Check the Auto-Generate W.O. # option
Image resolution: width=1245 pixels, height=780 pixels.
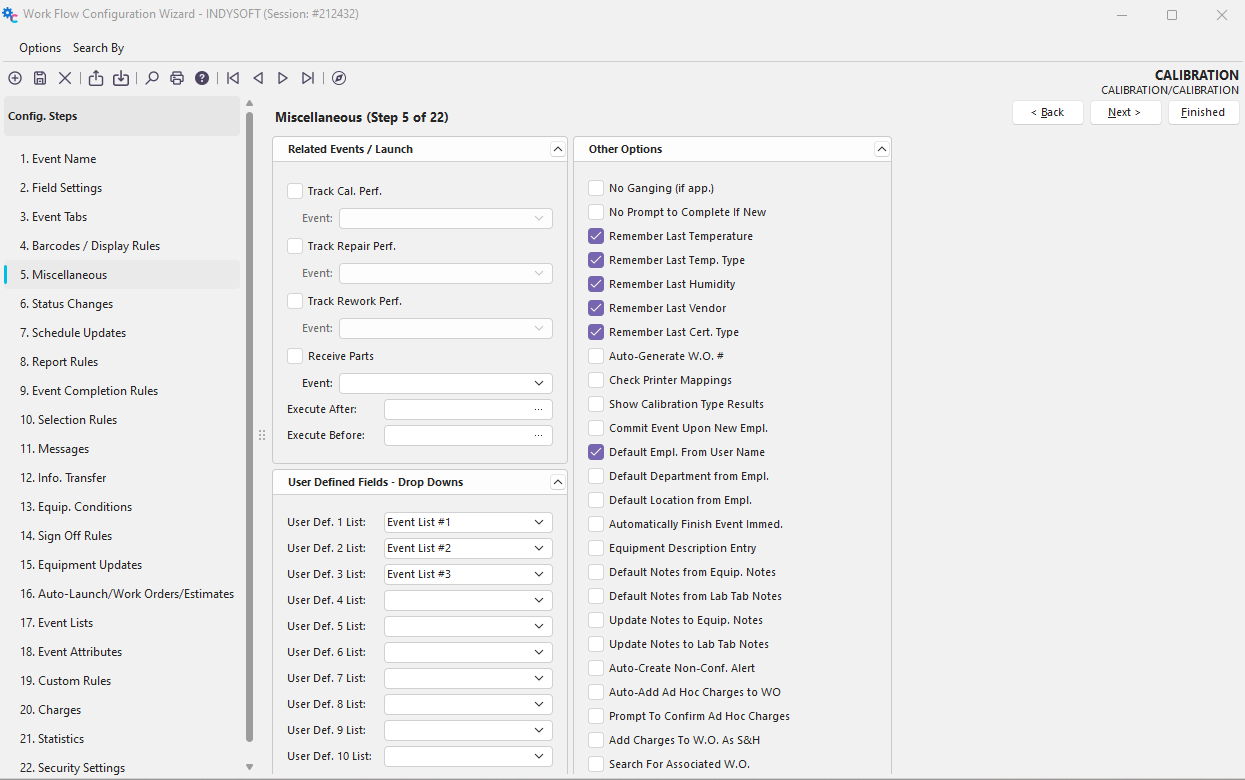(x=596, y=356)
